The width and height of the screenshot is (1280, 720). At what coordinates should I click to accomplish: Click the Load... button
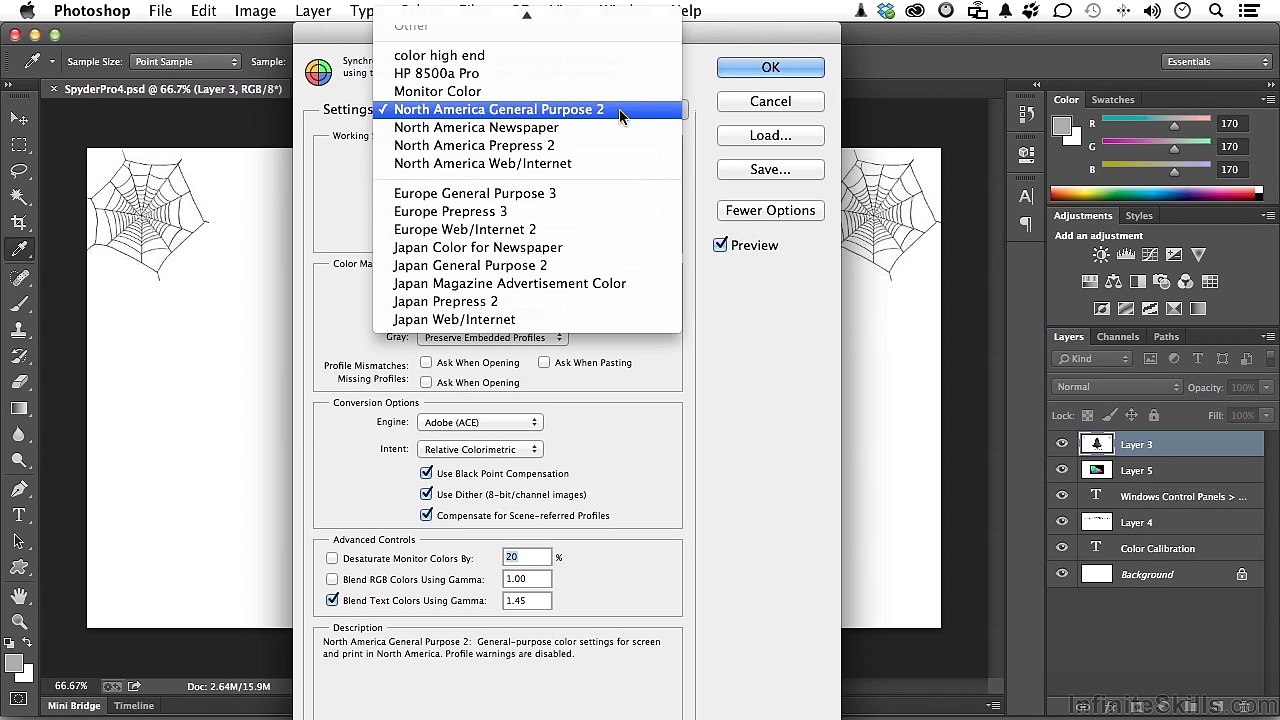coord(771,135)
